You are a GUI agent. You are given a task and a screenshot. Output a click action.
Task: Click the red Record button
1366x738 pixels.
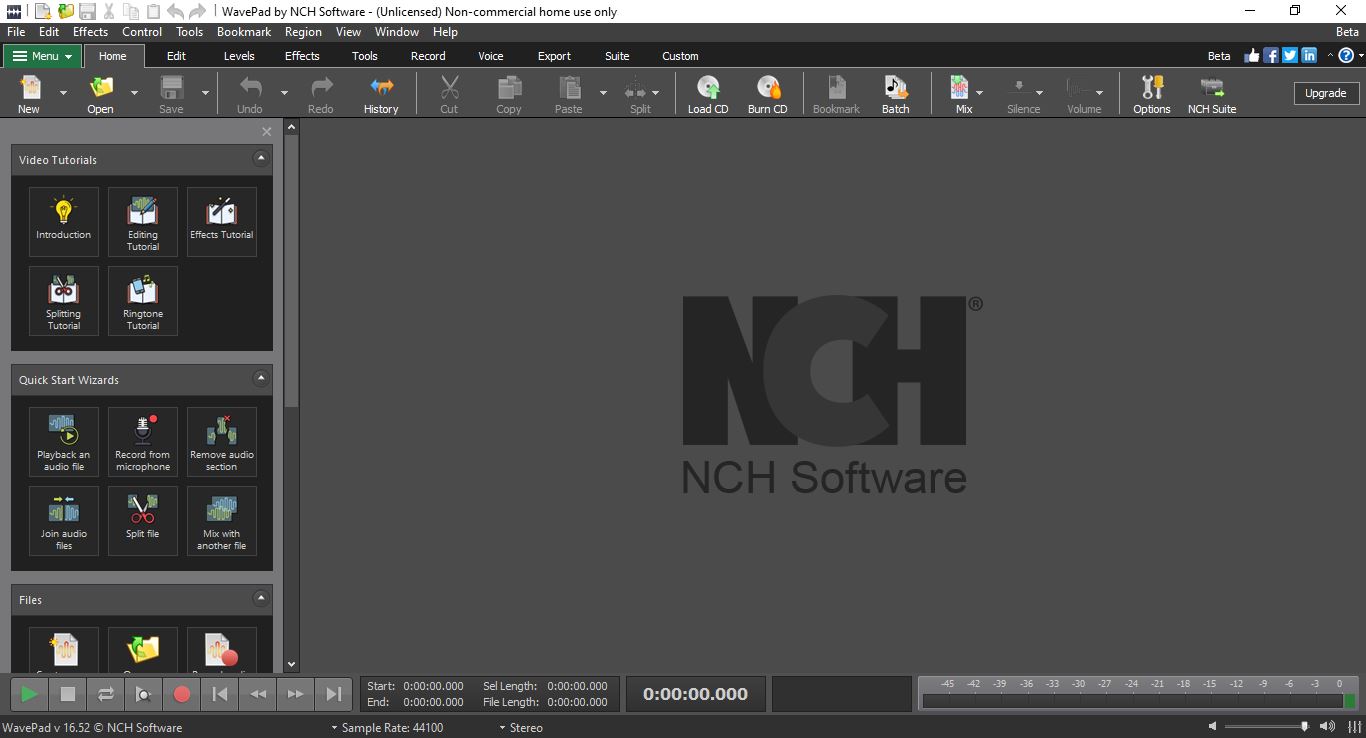tap(181, 693)
